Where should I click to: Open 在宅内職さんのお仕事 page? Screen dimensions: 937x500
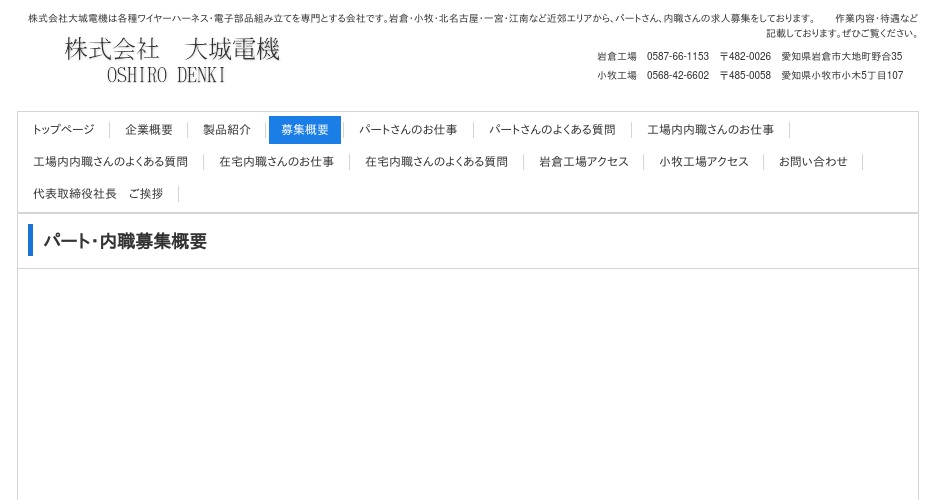(x=276, y=162)
